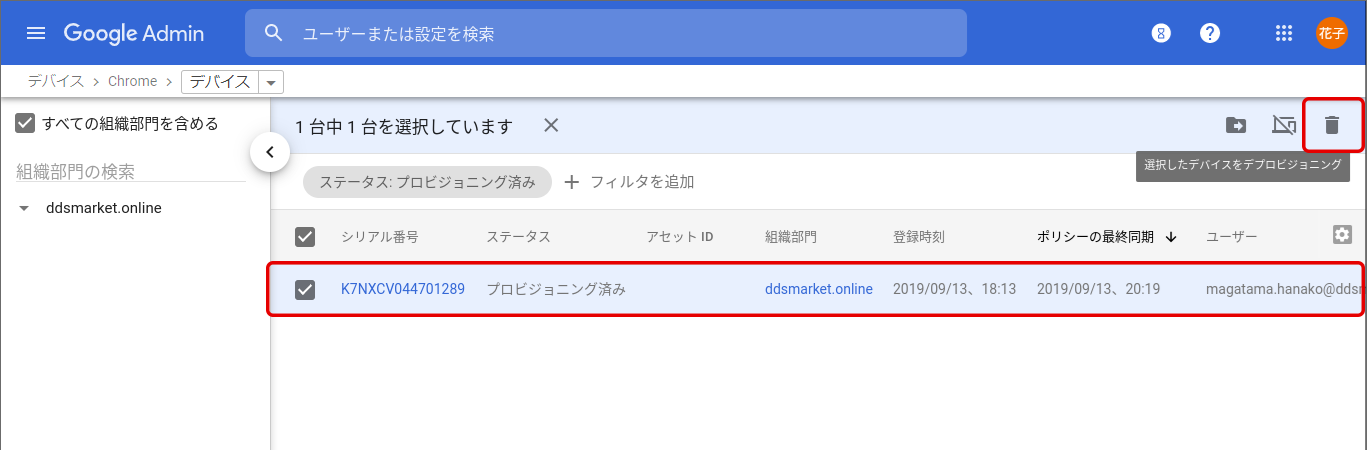Toggle すべての組織部門を含める checkbox

(x=26, y=124)
